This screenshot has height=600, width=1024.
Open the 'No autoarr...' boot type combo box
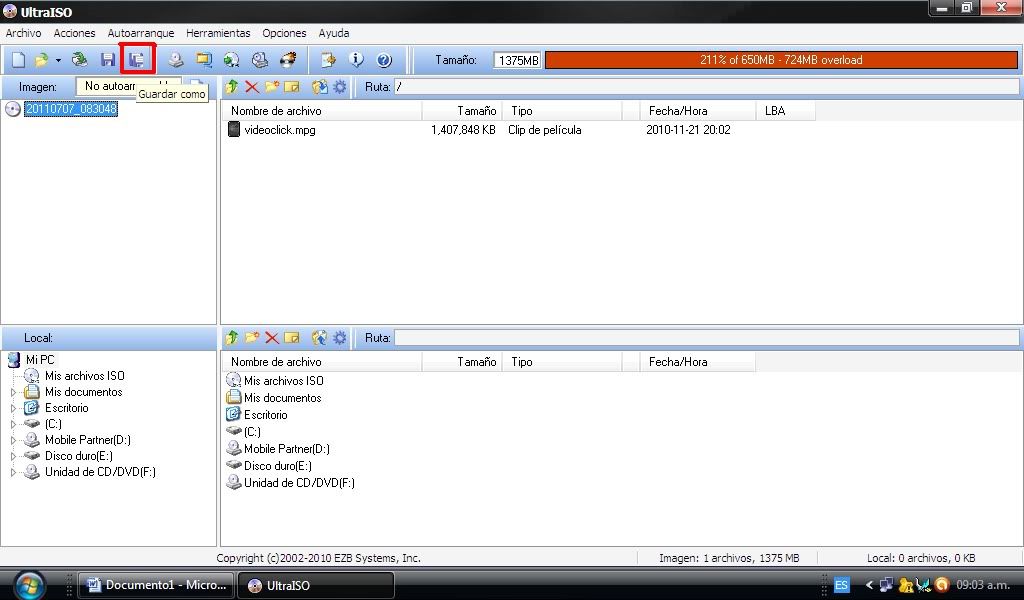[129, 86]
